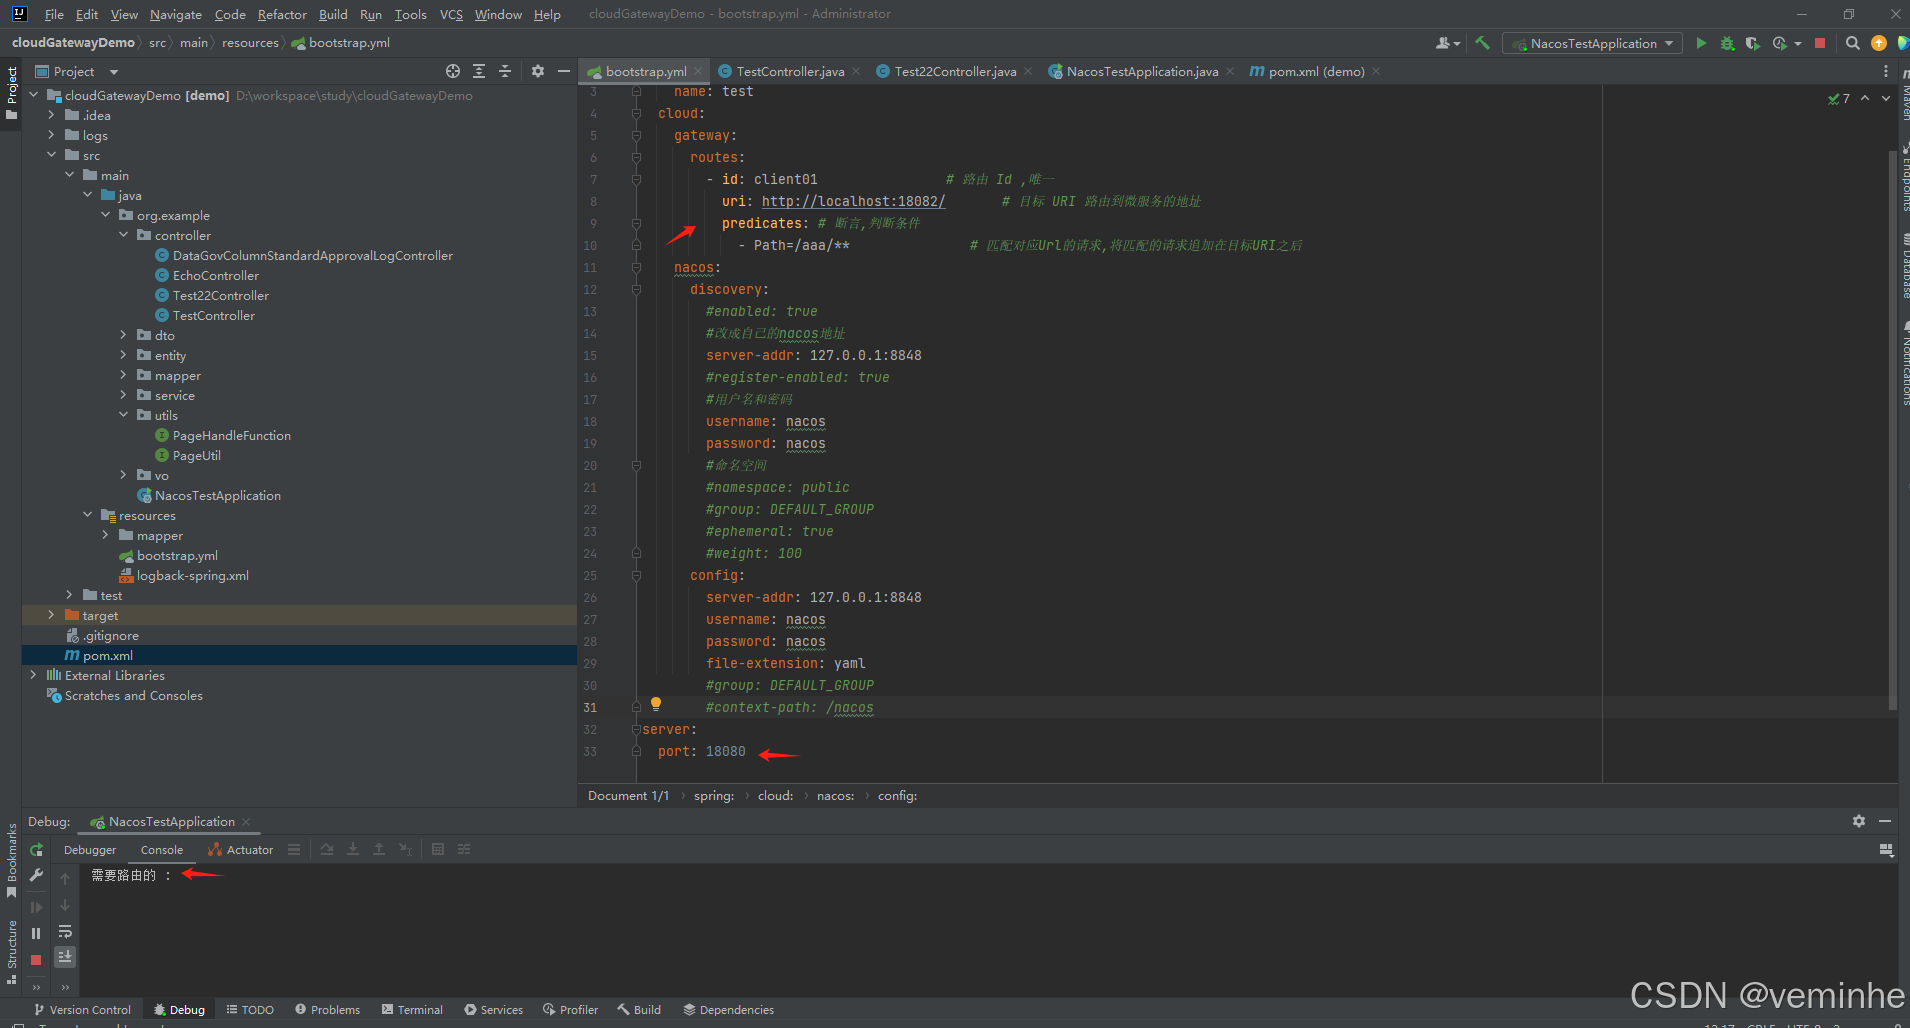Toggle soft-wrap in the console
Screen dimensions: 1910x1028
(65, 932)
